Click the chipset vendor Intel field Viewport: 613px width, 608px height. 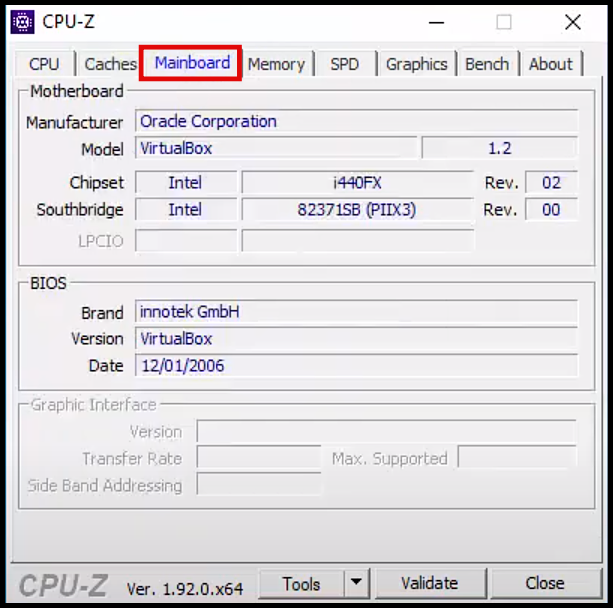[x=186, y=183]
